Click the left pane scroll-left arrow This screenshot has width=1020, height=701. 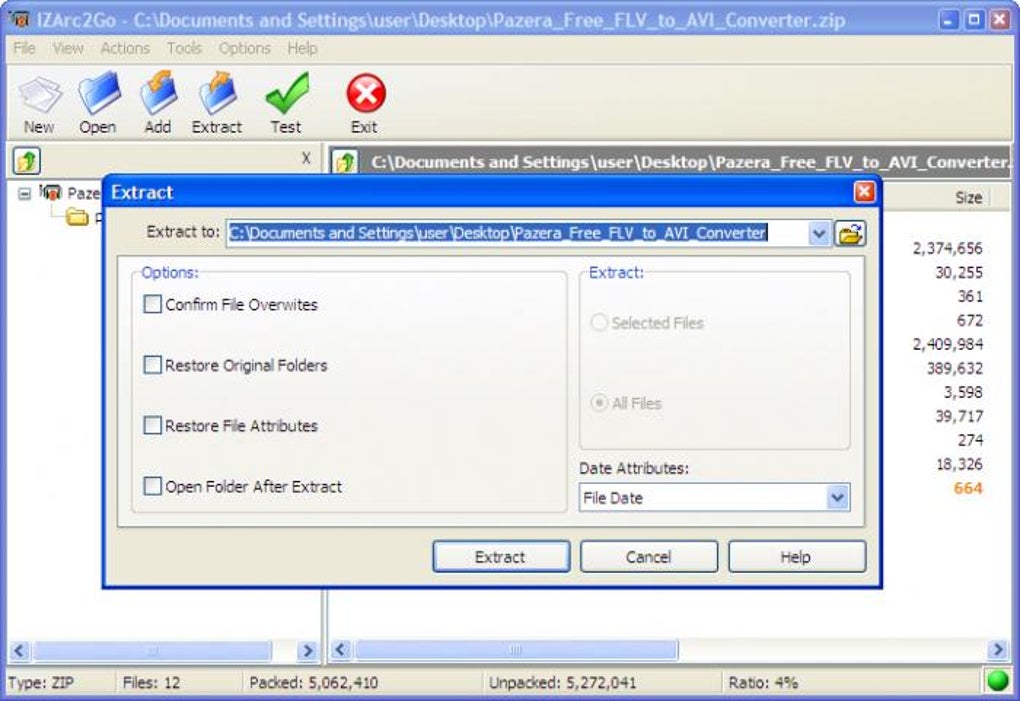pyautogui.click(x=19, y=650)
